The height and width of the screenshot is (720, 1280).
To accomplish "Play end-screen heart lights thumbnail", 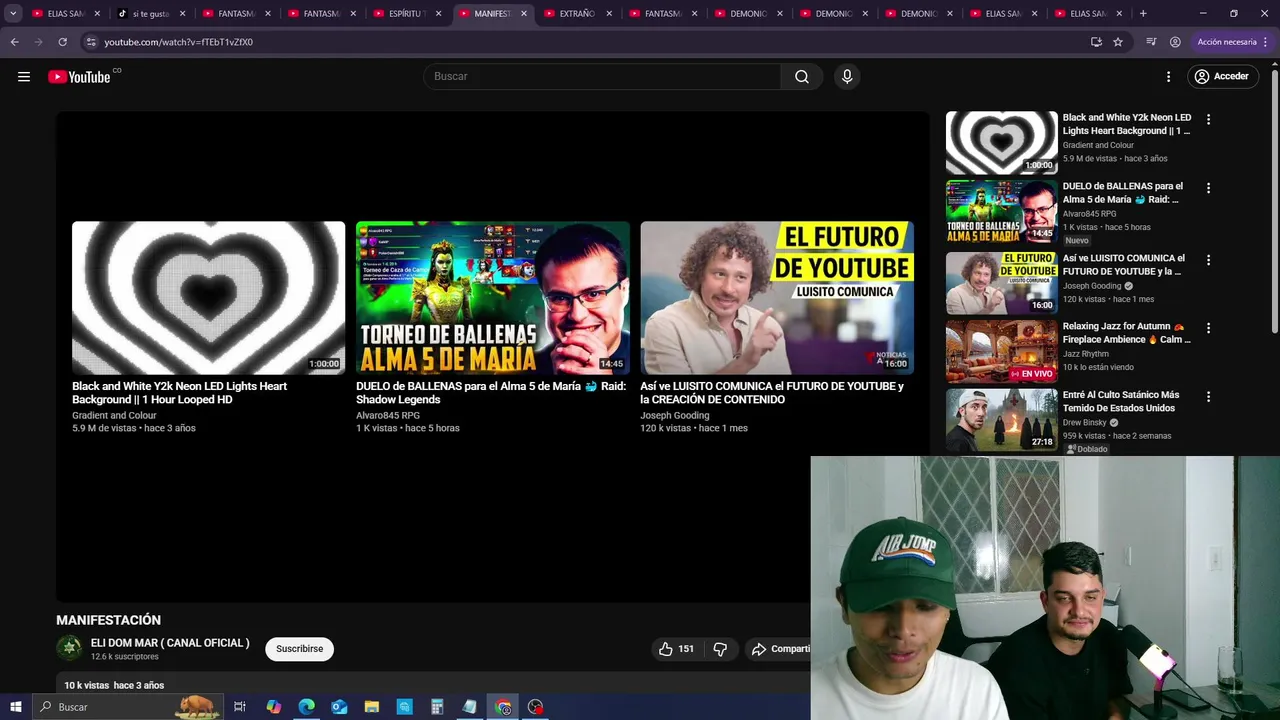I will point(208,298).
